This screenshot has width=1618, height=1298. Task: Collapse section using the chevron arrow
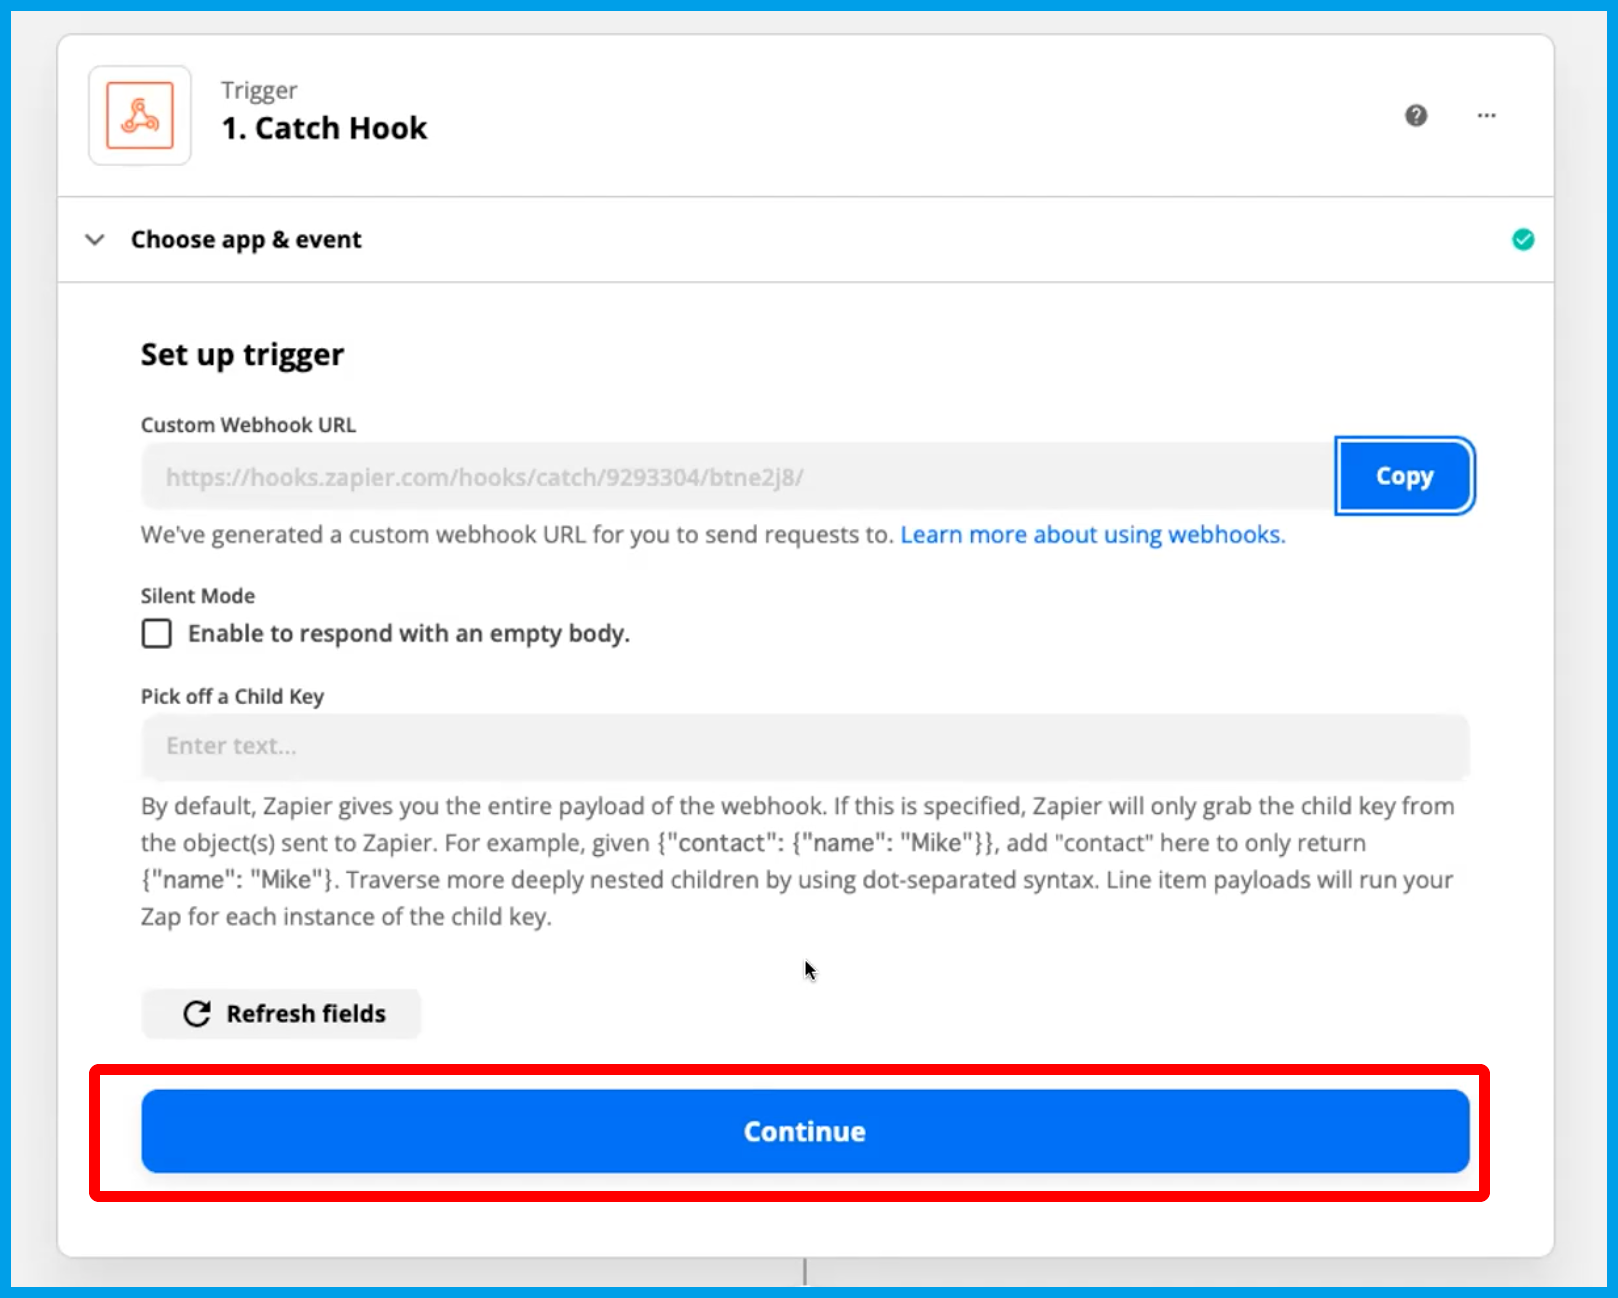pos(95,240)
